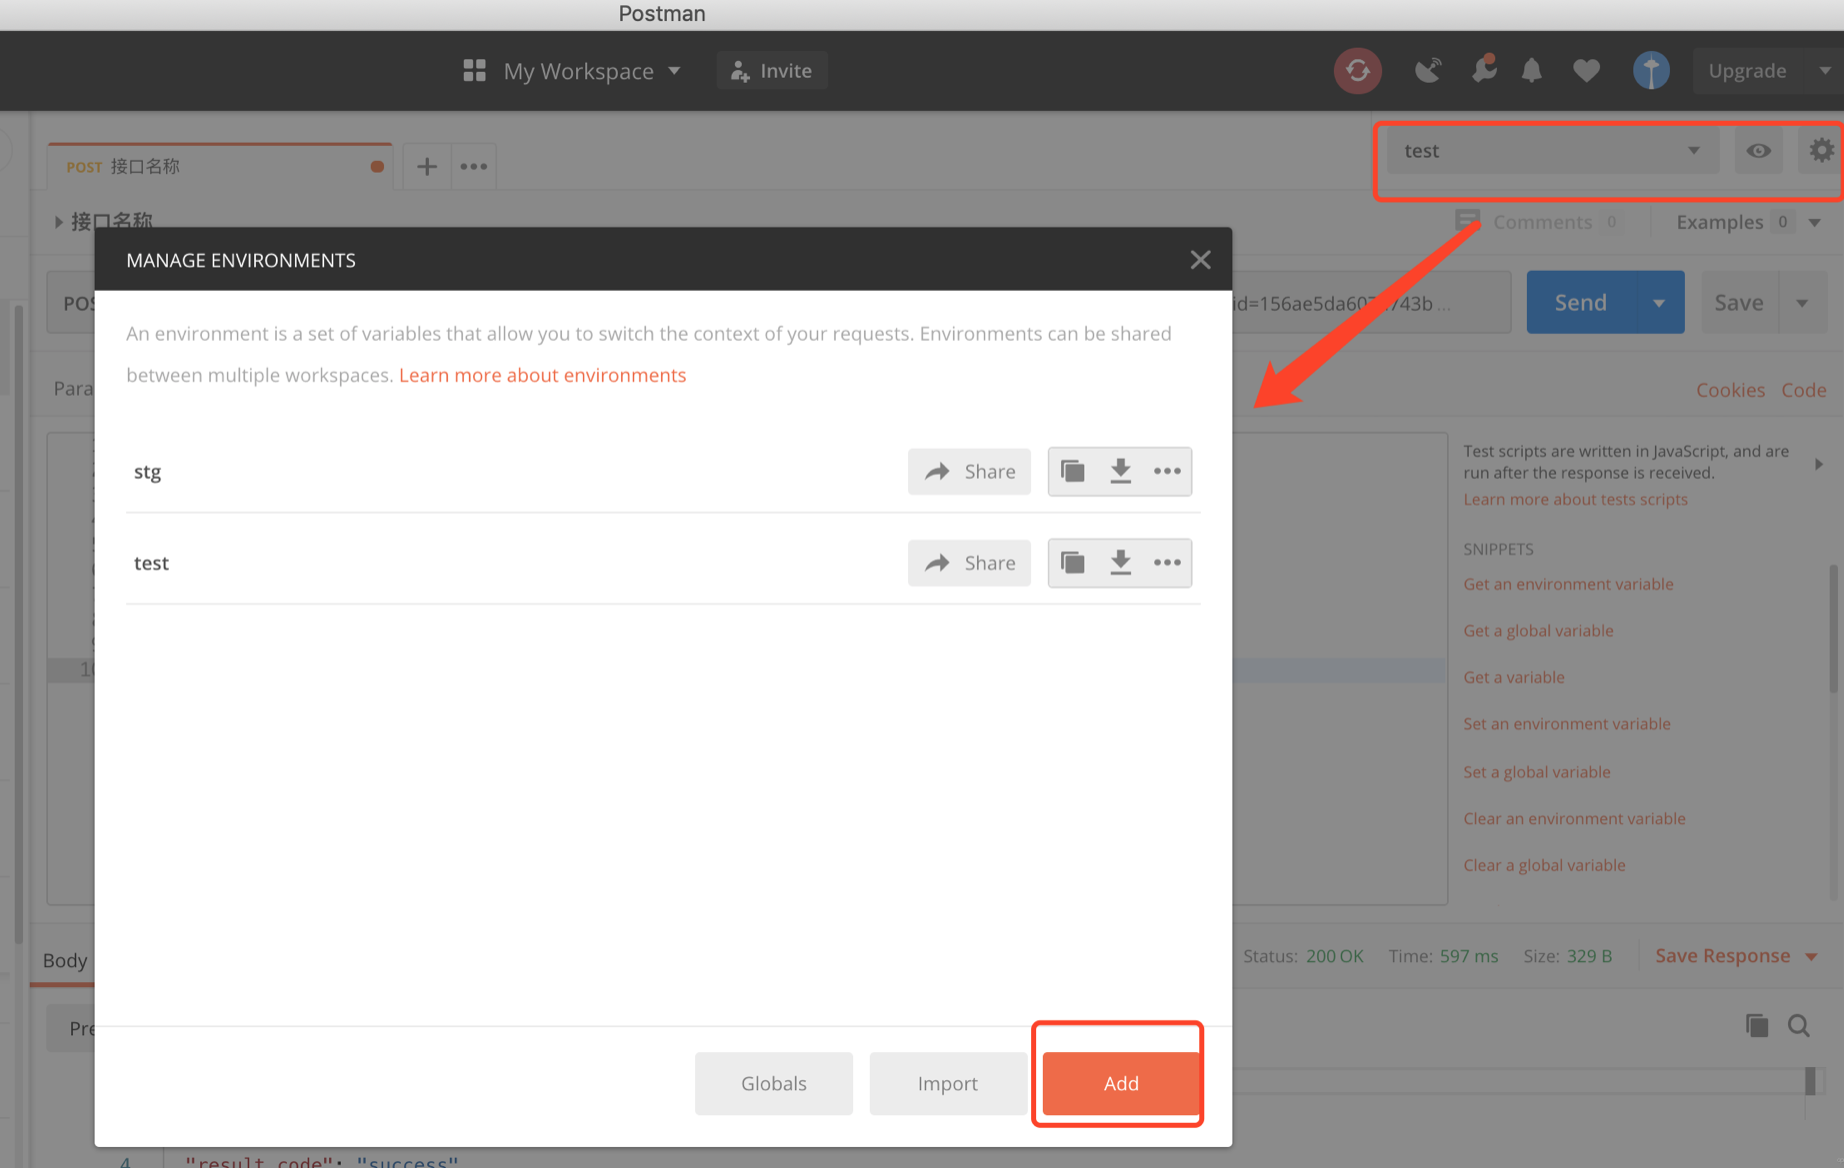The height and width of the screenshot is (1168, 1844).
Task: Open the Cookies link
Action: tap(1730, 390)
